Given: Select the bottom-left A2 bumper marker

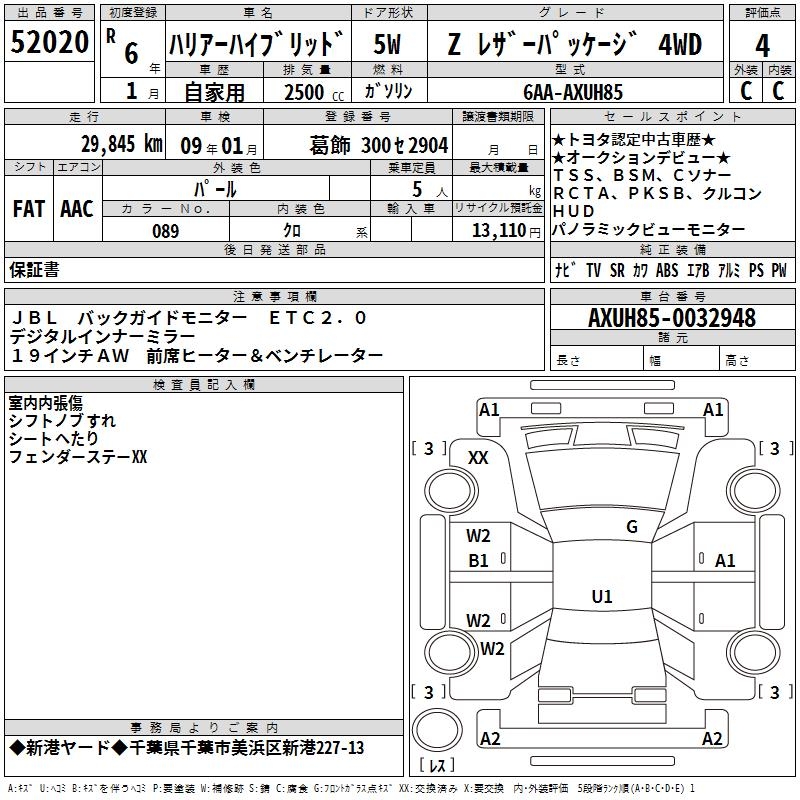Looking at the screenshot, I should click(x=490, y=739).
